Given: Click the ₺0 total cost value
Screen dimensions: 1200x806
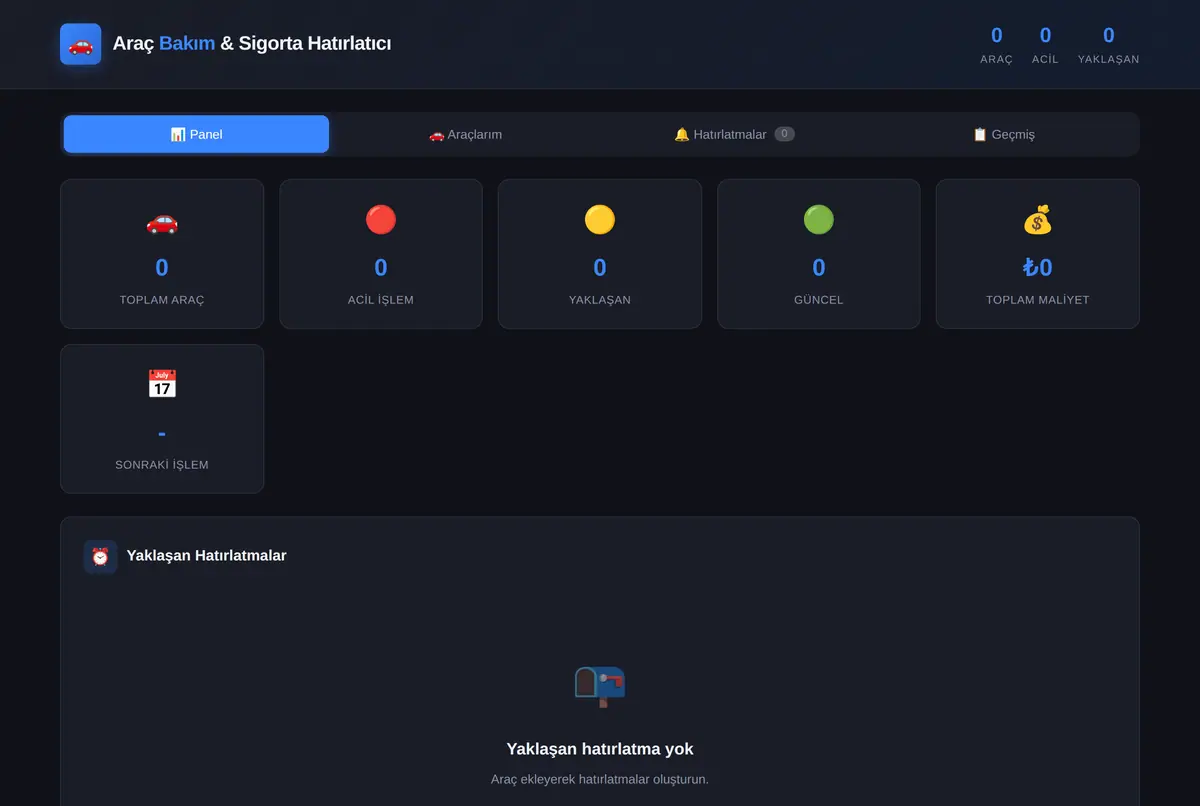Looking at the screenshot, I should tap(1037, 268).
